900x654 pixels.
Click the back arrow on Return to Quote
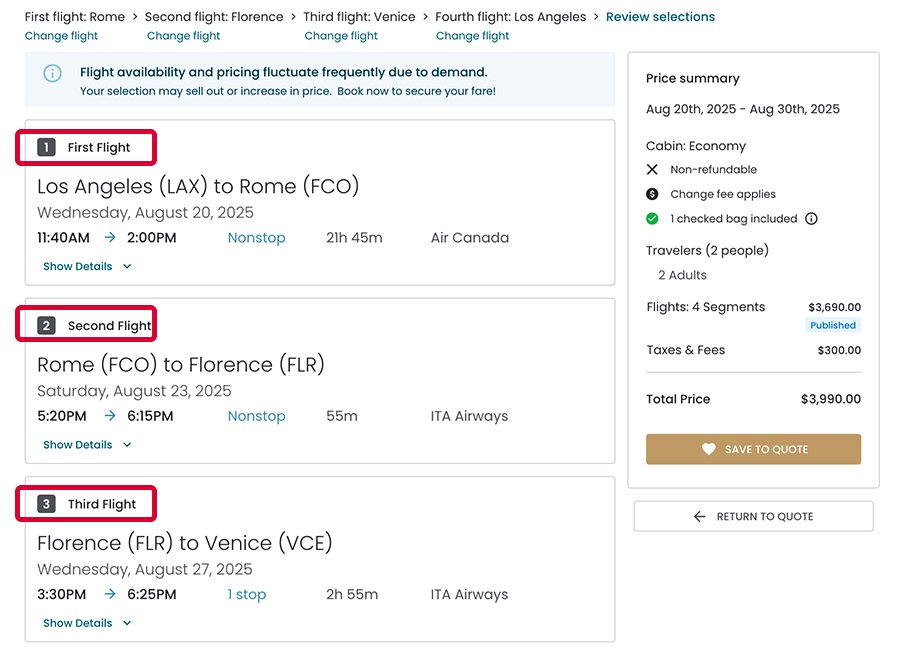click(700, 517)
